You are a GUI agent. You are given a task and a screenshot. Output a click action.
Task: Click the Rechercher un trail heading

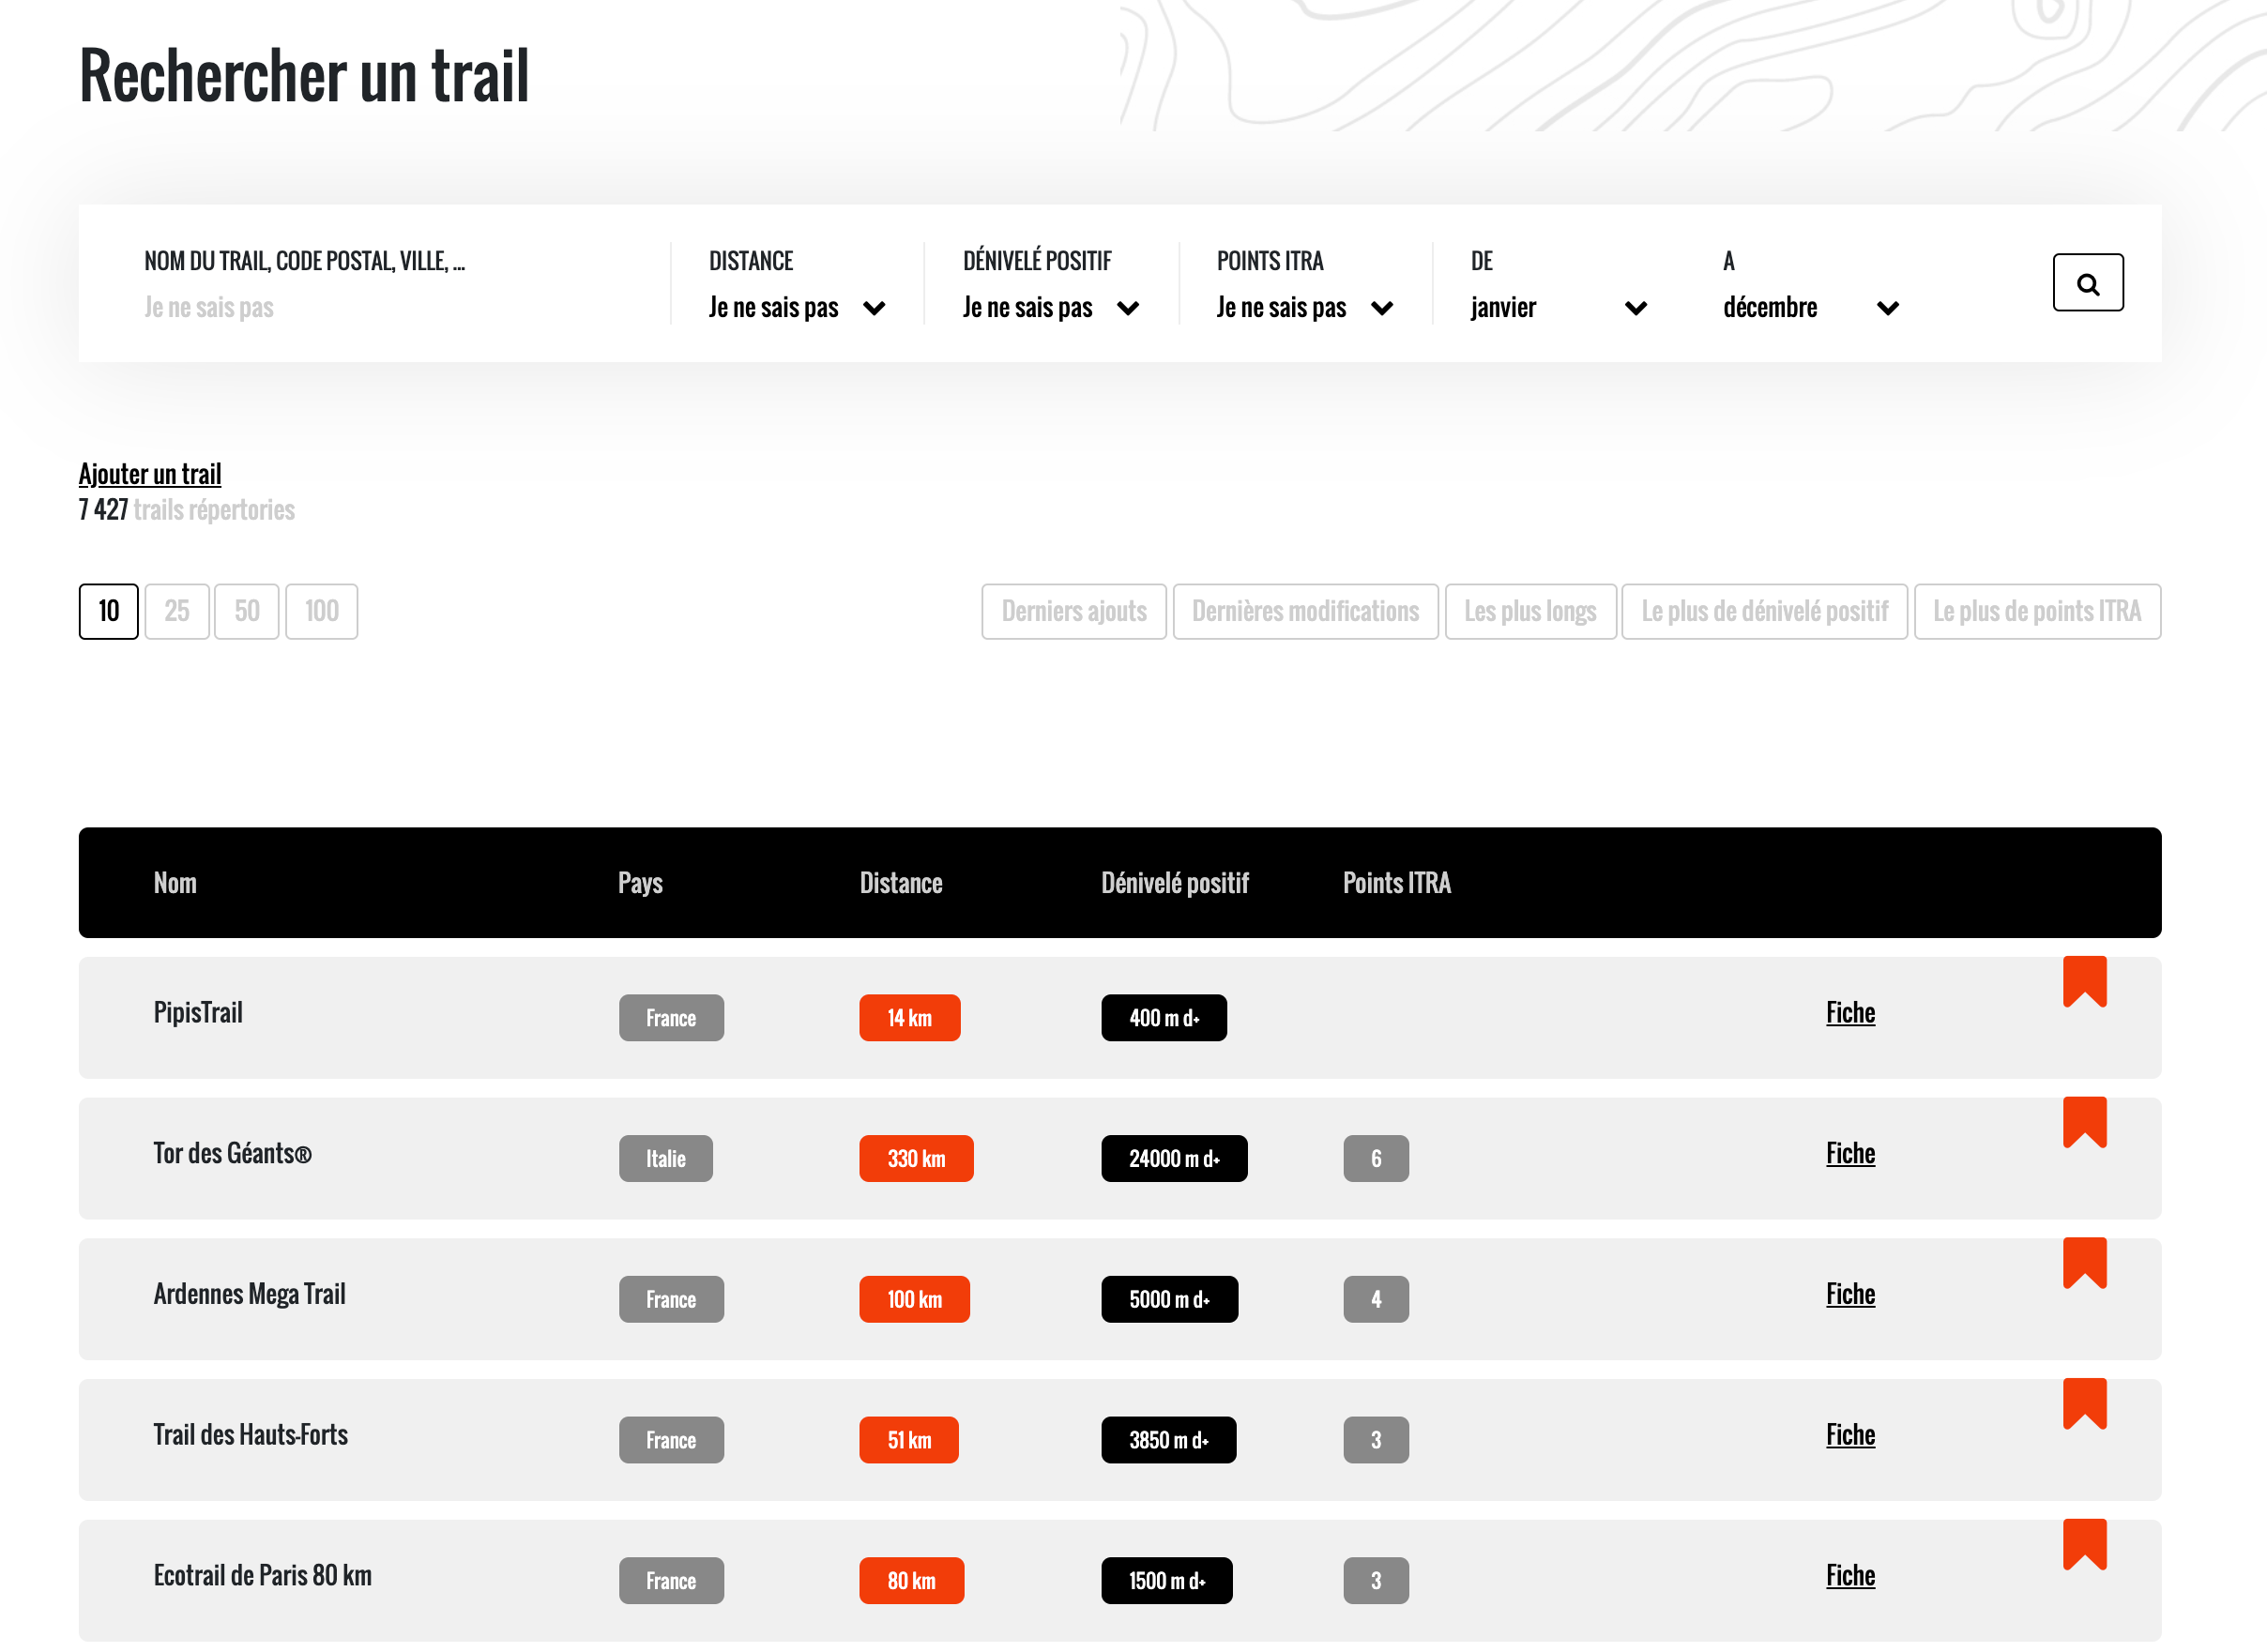point(304,76)
